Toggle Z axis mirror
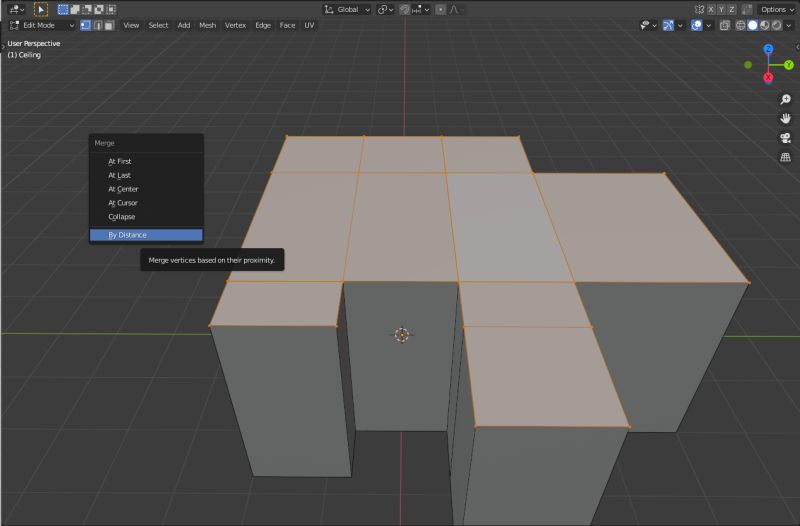Viewport: 800px width, 526px height. (x=732, y=9)
